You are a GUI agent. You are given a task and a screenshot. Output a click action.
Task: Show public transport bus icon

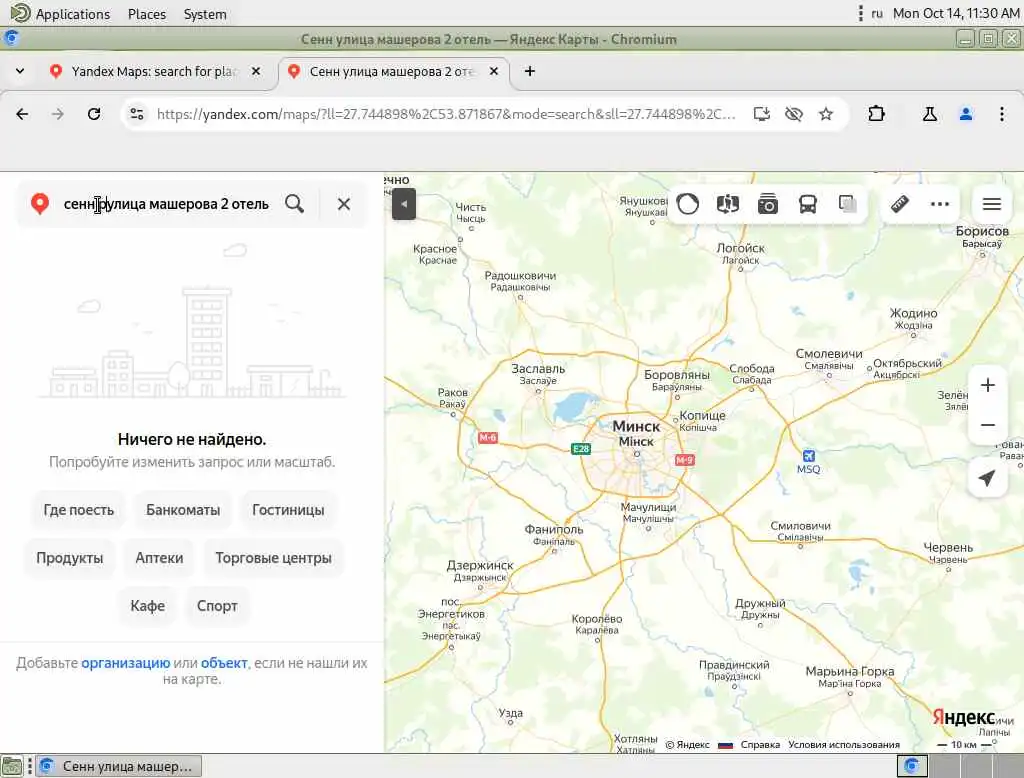coord(808,204)
